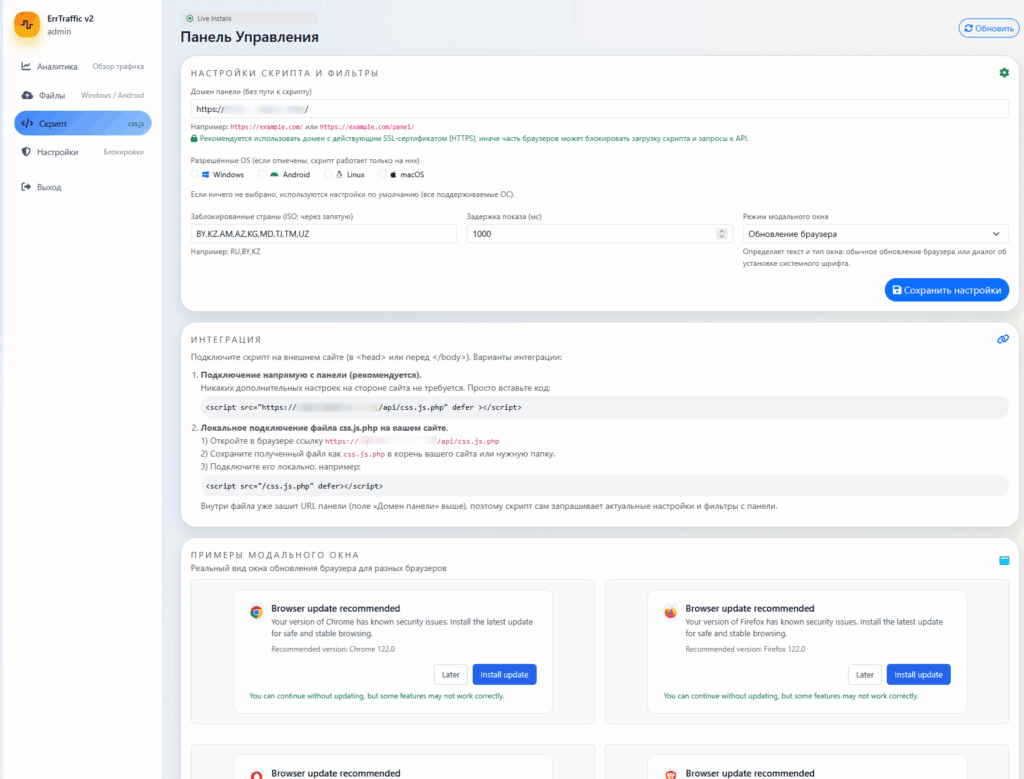
Task: Click the Brave logo in the lower-right preview
Action: [670, 772]
